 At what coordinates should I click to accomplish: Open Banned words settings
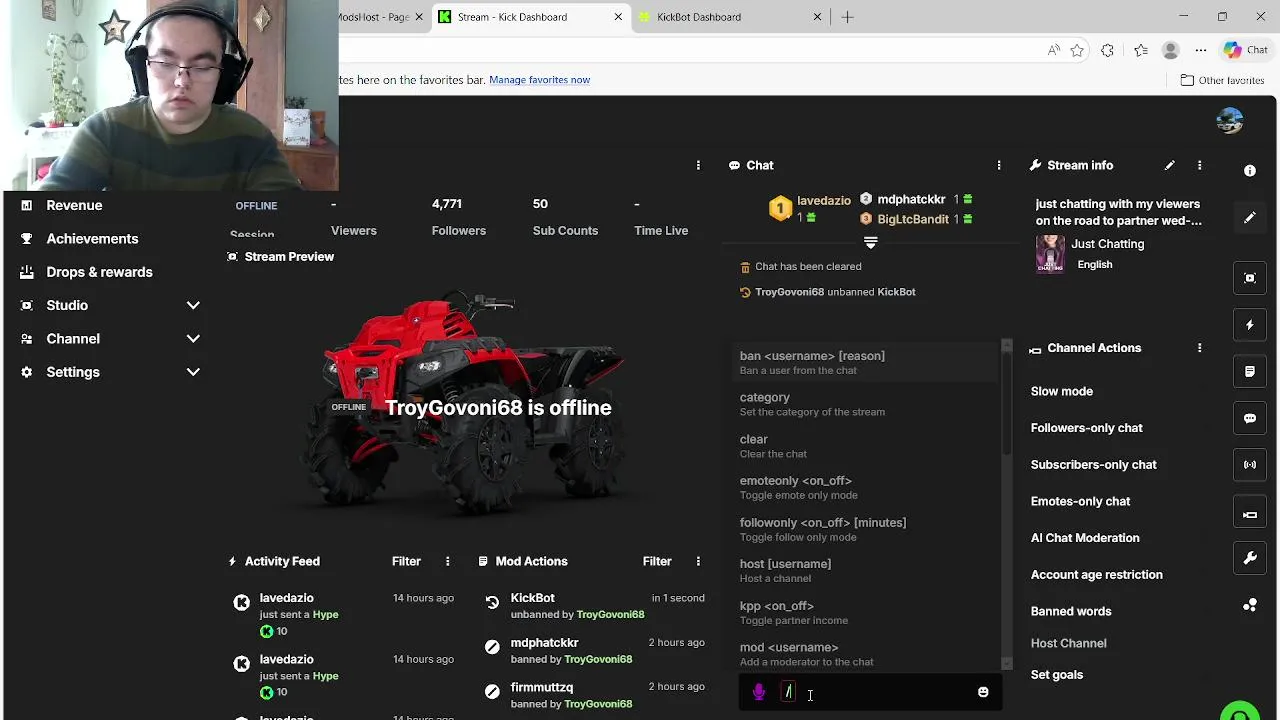click(1071, 611)
